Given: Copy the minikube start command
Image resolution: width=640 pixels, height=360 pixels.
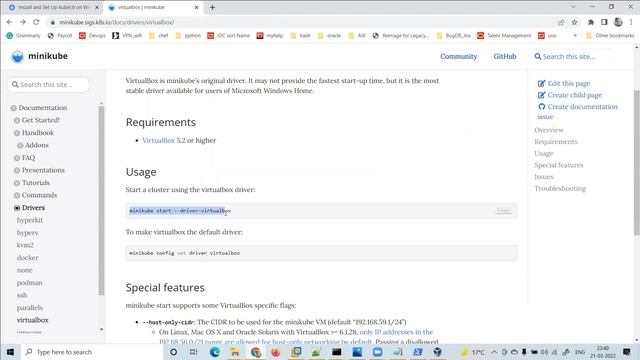Looking at the screenshot, I should [503, 210].
